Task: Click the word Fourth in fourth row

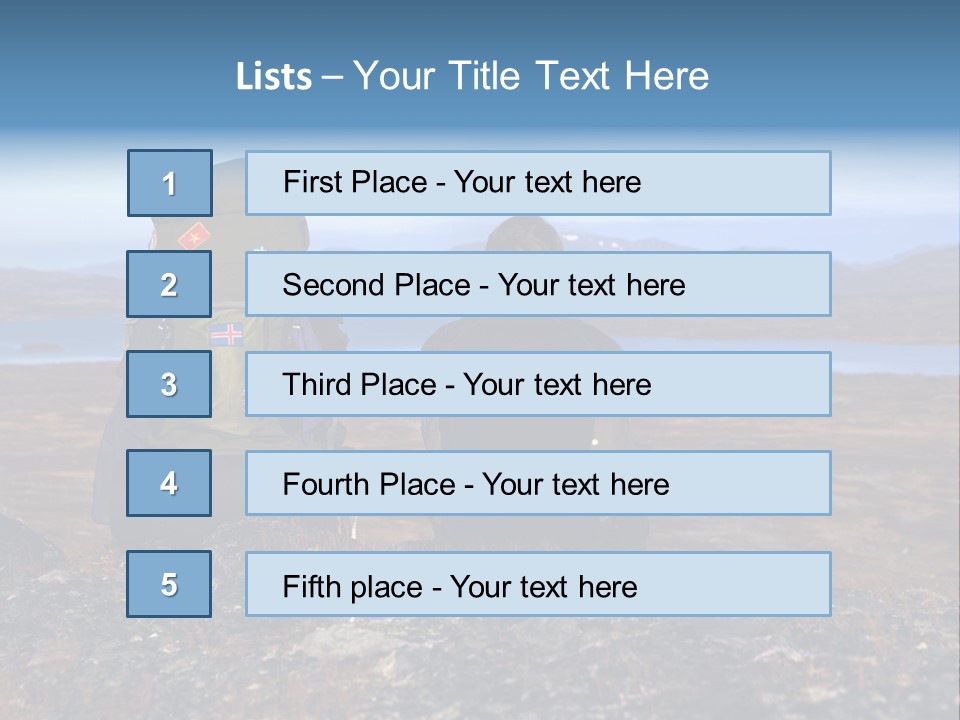Action: tap(325, 484)
